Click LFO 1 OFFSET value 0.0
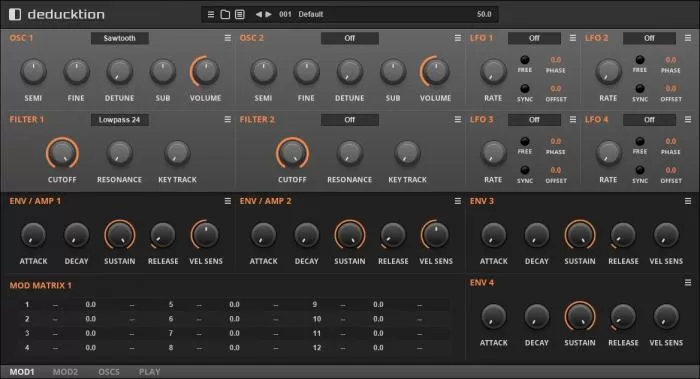The height and width of the screenshot is (379, 700). [556, 88]
